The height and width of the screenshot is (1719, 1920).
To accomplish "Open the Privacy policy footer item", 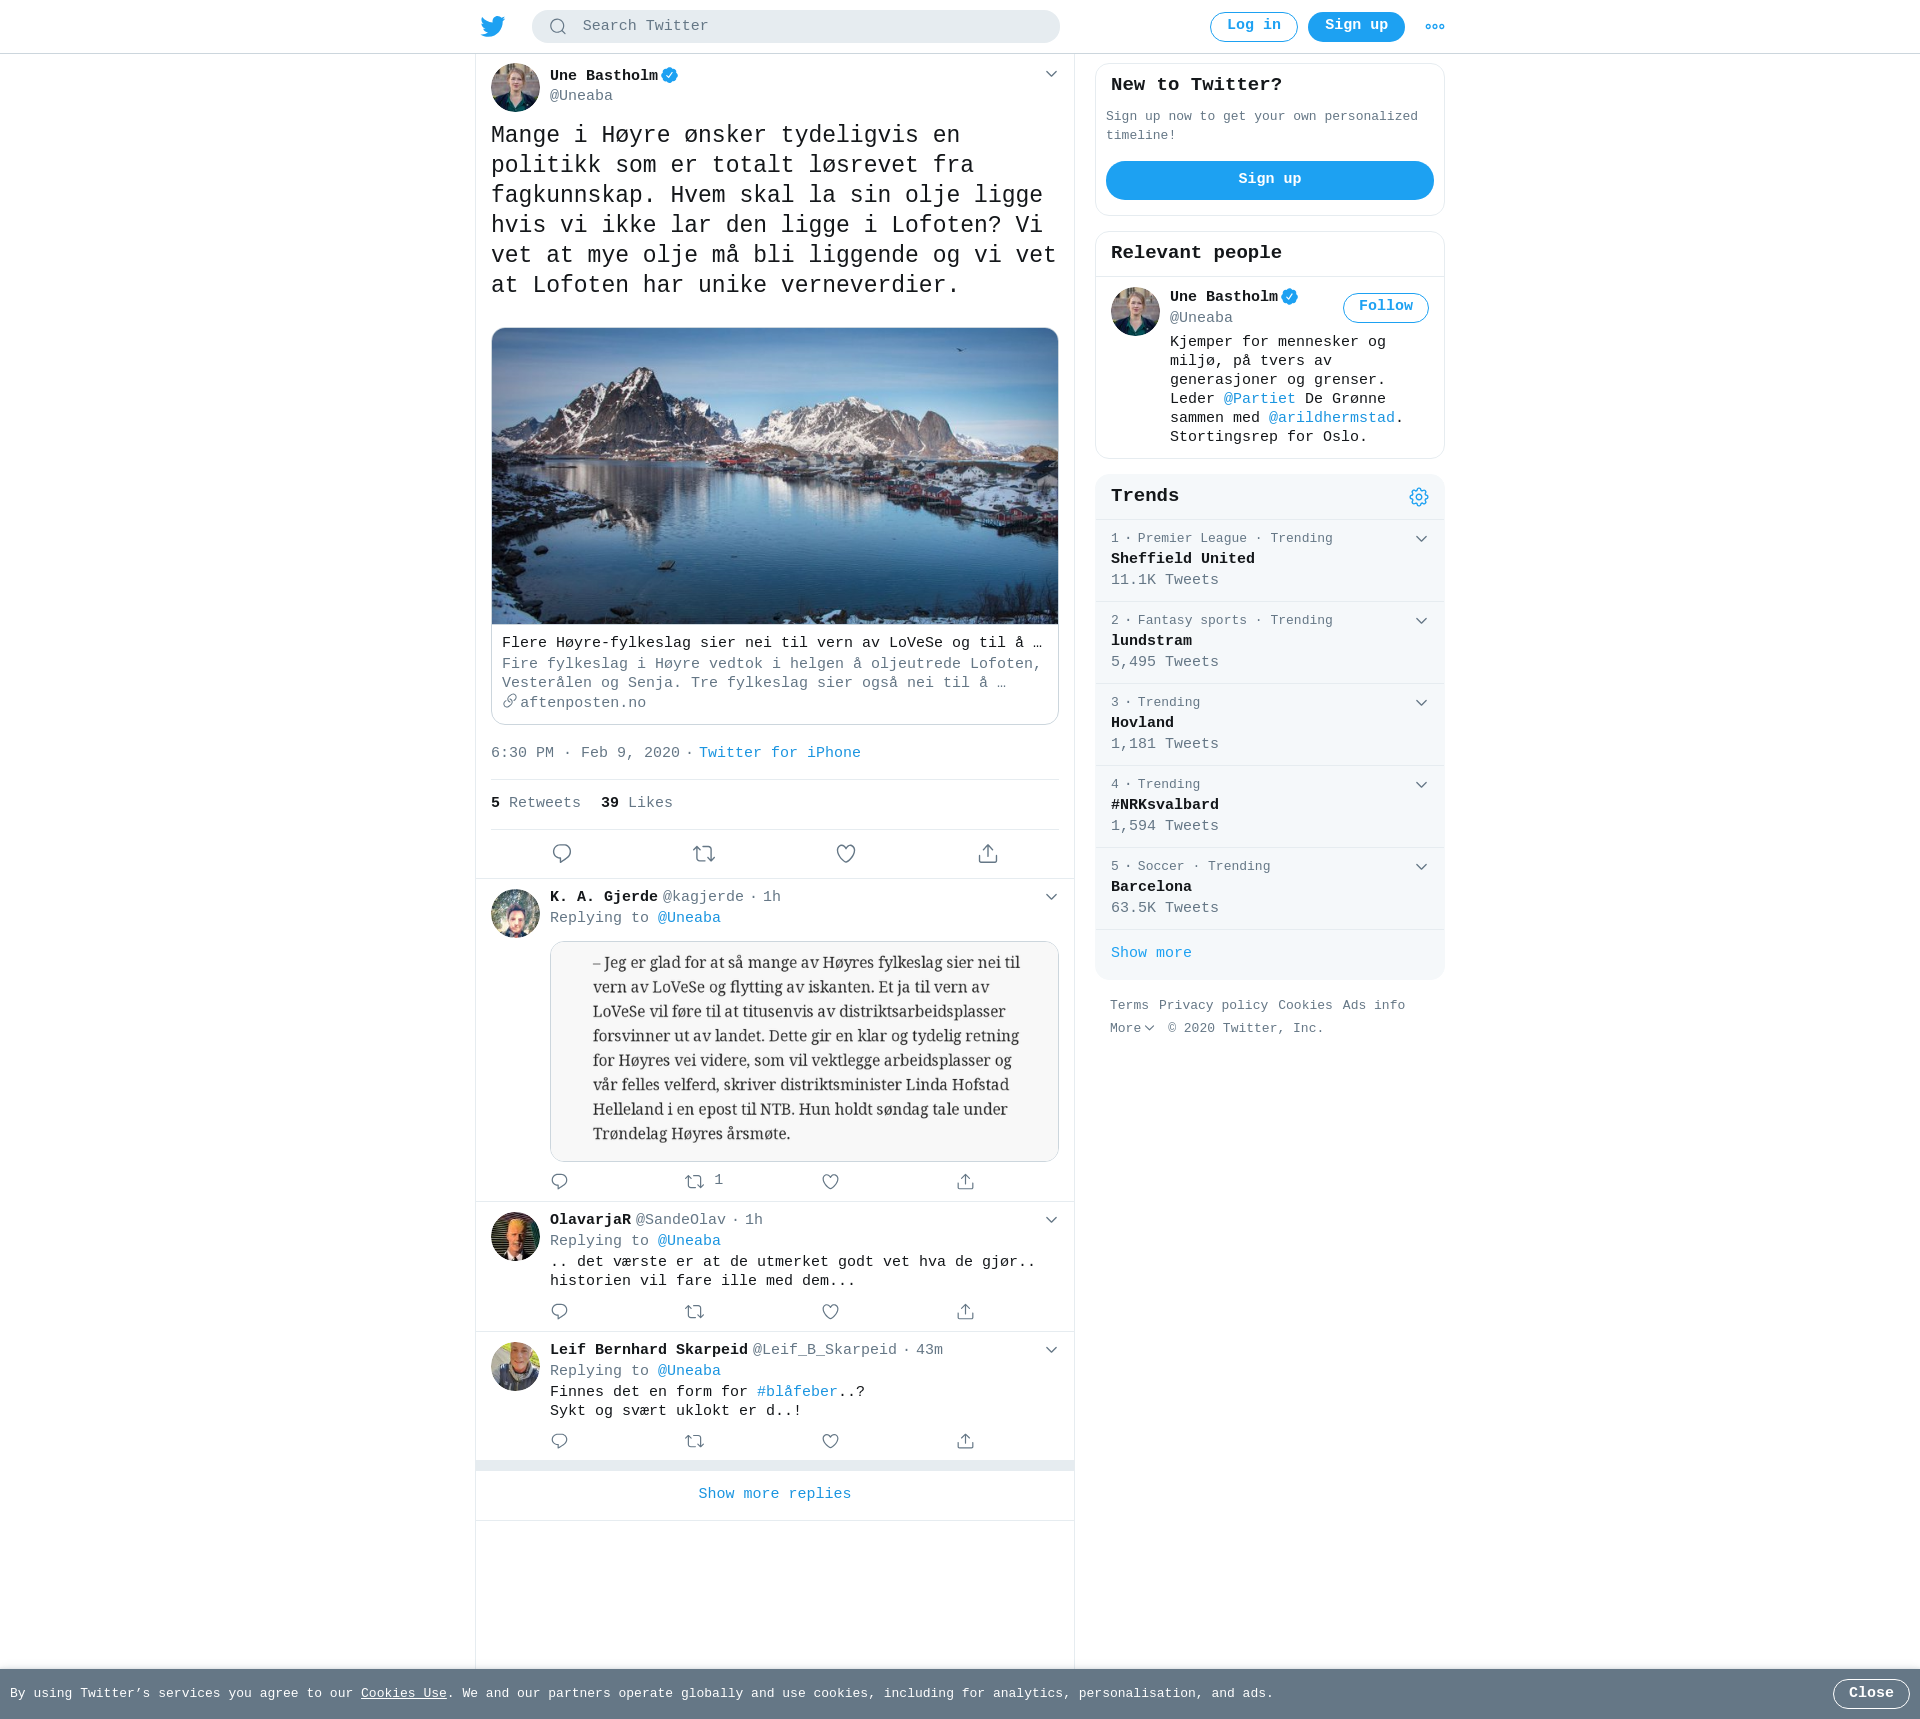I will 1213,1005.
